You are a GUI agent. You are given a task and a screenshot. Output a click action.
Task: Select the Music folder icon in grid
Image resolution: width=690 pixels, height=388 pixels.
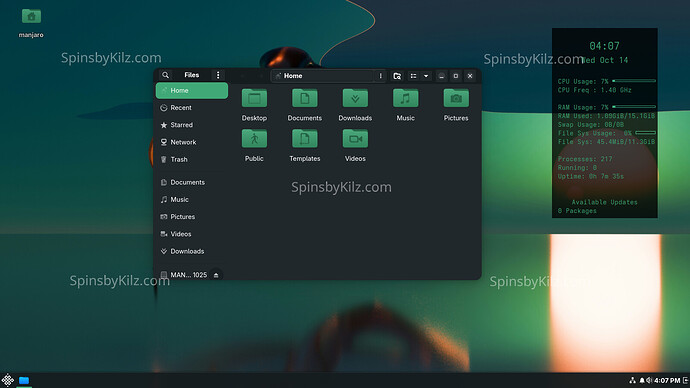pos(405,98)
